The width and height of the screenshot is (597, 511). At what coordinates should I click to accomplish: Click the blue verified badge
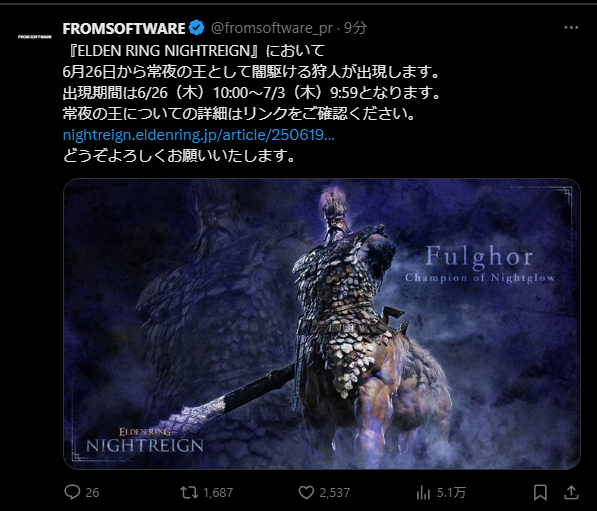[x=196, y=28]
